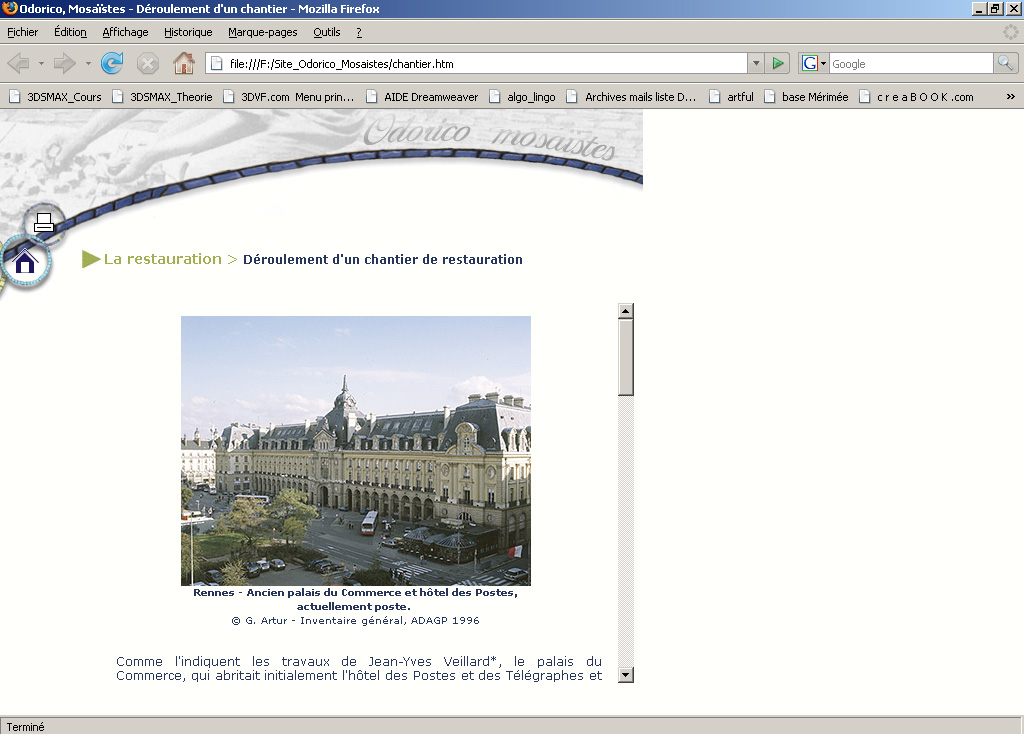Show more bookmarks with chevron
The image size is (1024, 734).
click(x=1010, y=97)
